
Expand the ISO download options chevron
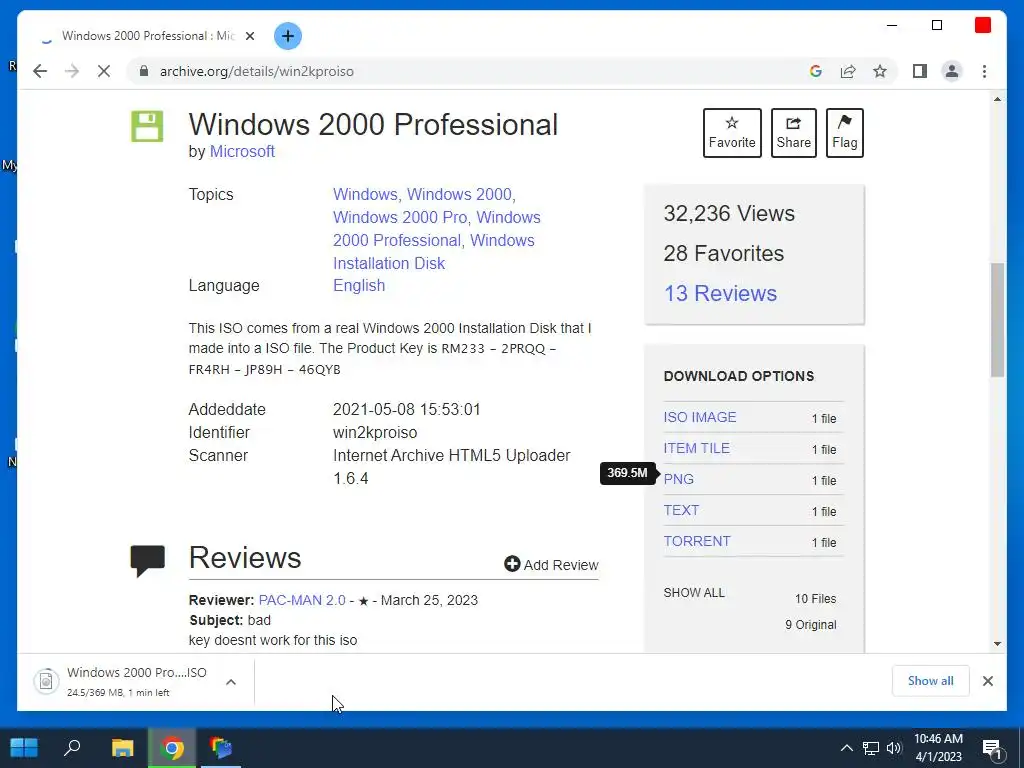point(231,682)
